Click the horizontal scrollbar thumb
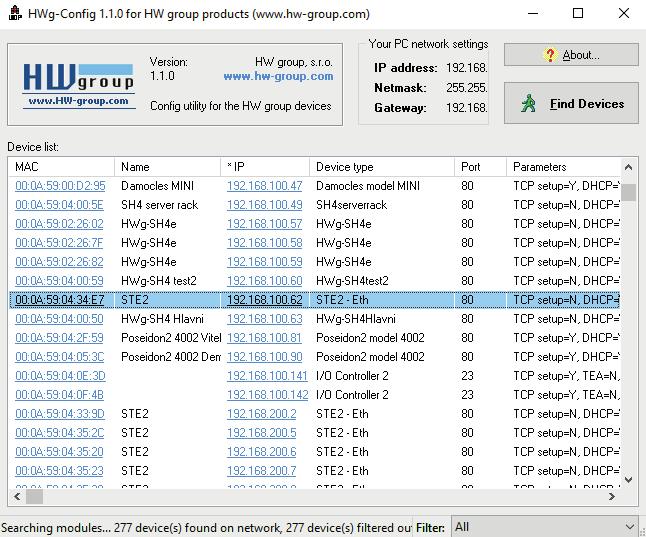Image resolution: width=646 pixels, height=537 pixels. point(35,497)
